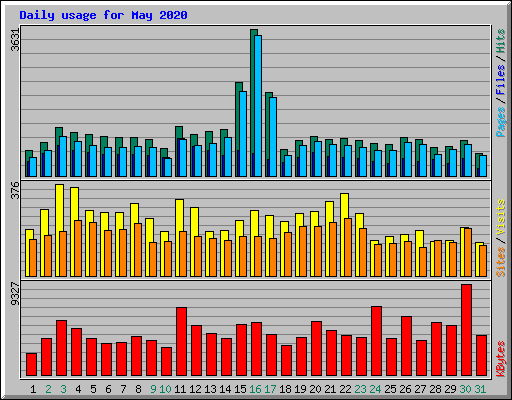The width and height of the screenshot is (512, 400).
Task: Click the day 15 axis label
Action: 240,389
